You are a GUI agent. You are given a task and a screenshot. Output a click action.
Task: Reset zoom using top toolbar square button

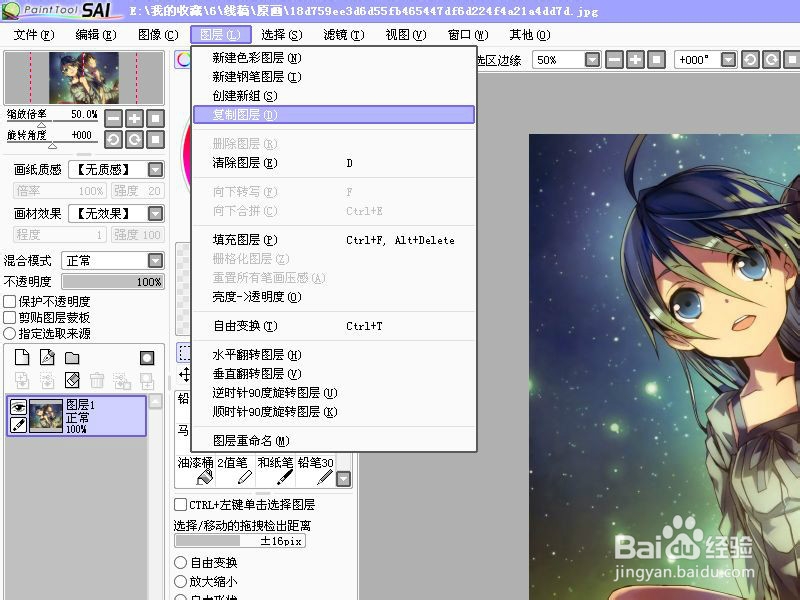tap(656, 60)
